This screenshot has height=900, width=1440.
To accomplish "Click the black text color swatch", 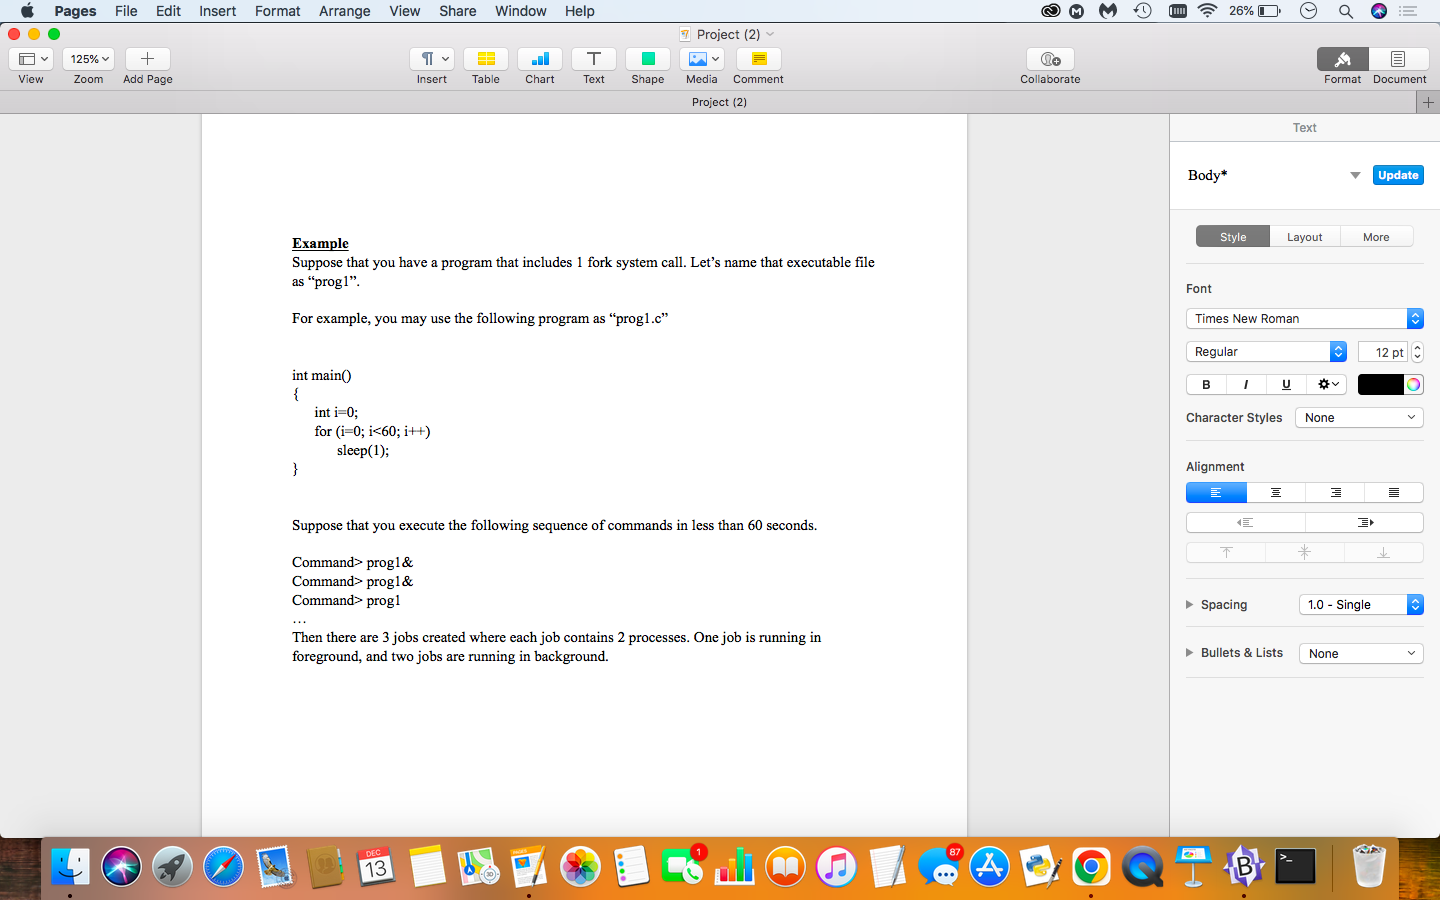I will (x=1380, y=384).
